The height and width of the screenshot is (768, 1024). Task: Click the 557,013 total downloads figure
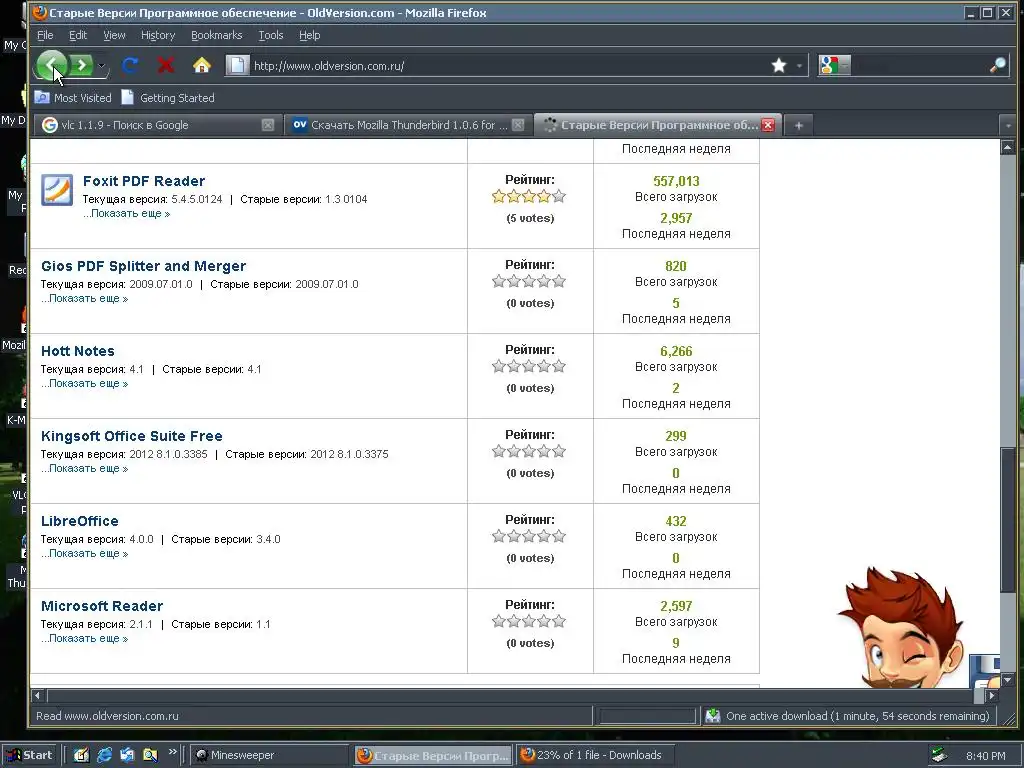[676, 181]
